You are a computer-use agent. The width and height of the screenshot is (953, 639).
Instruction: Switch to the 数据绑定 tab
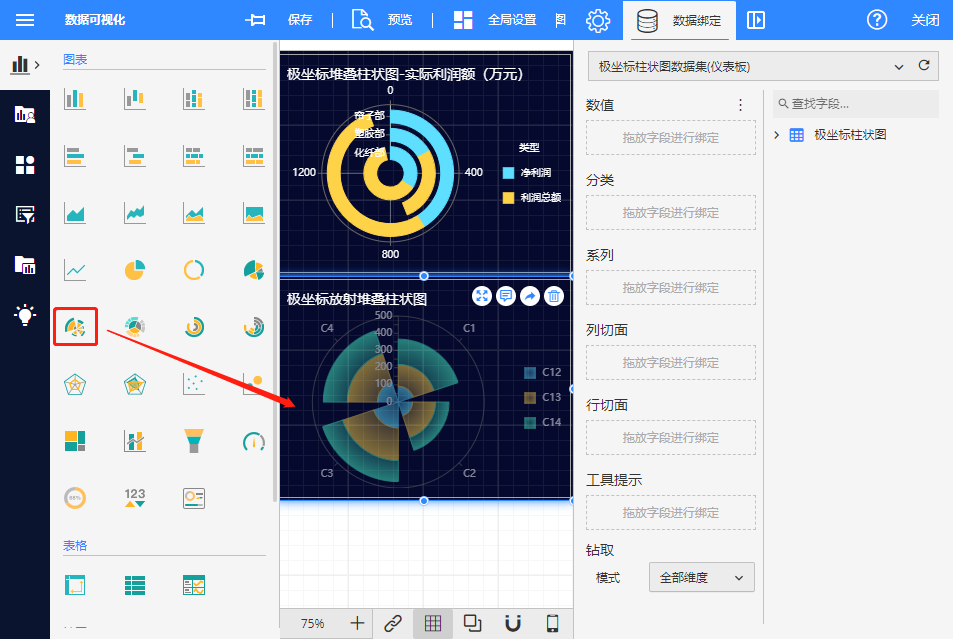[680, 20]
